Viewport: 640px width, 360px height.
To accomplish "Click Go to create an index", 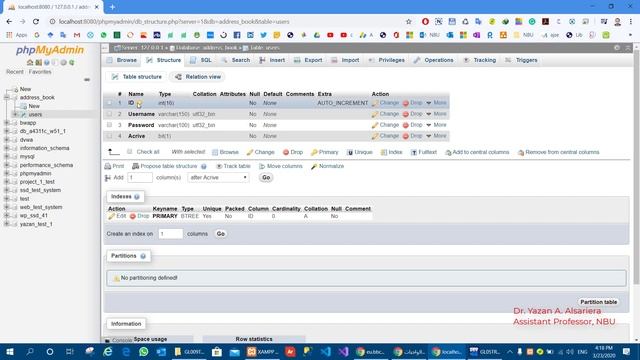I will [x=221, y=234].
